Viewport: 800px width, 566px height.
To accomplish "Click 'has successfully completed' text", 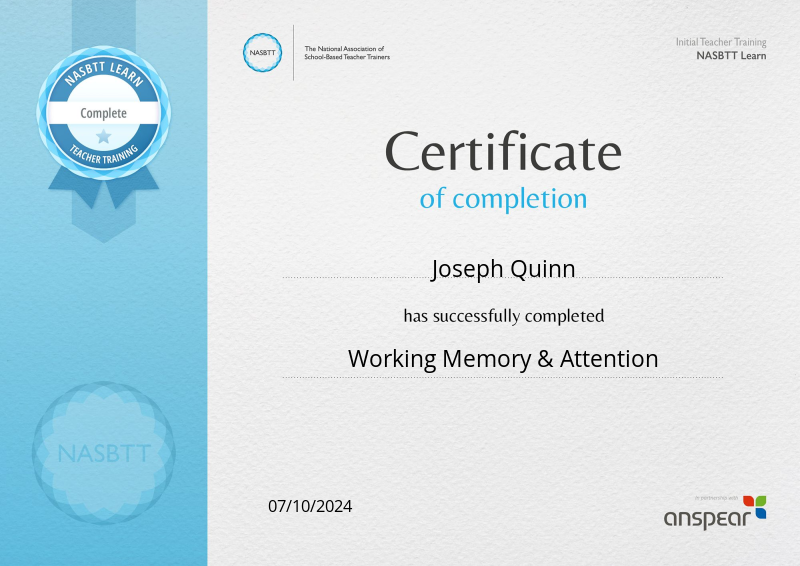I will (503, 316).
